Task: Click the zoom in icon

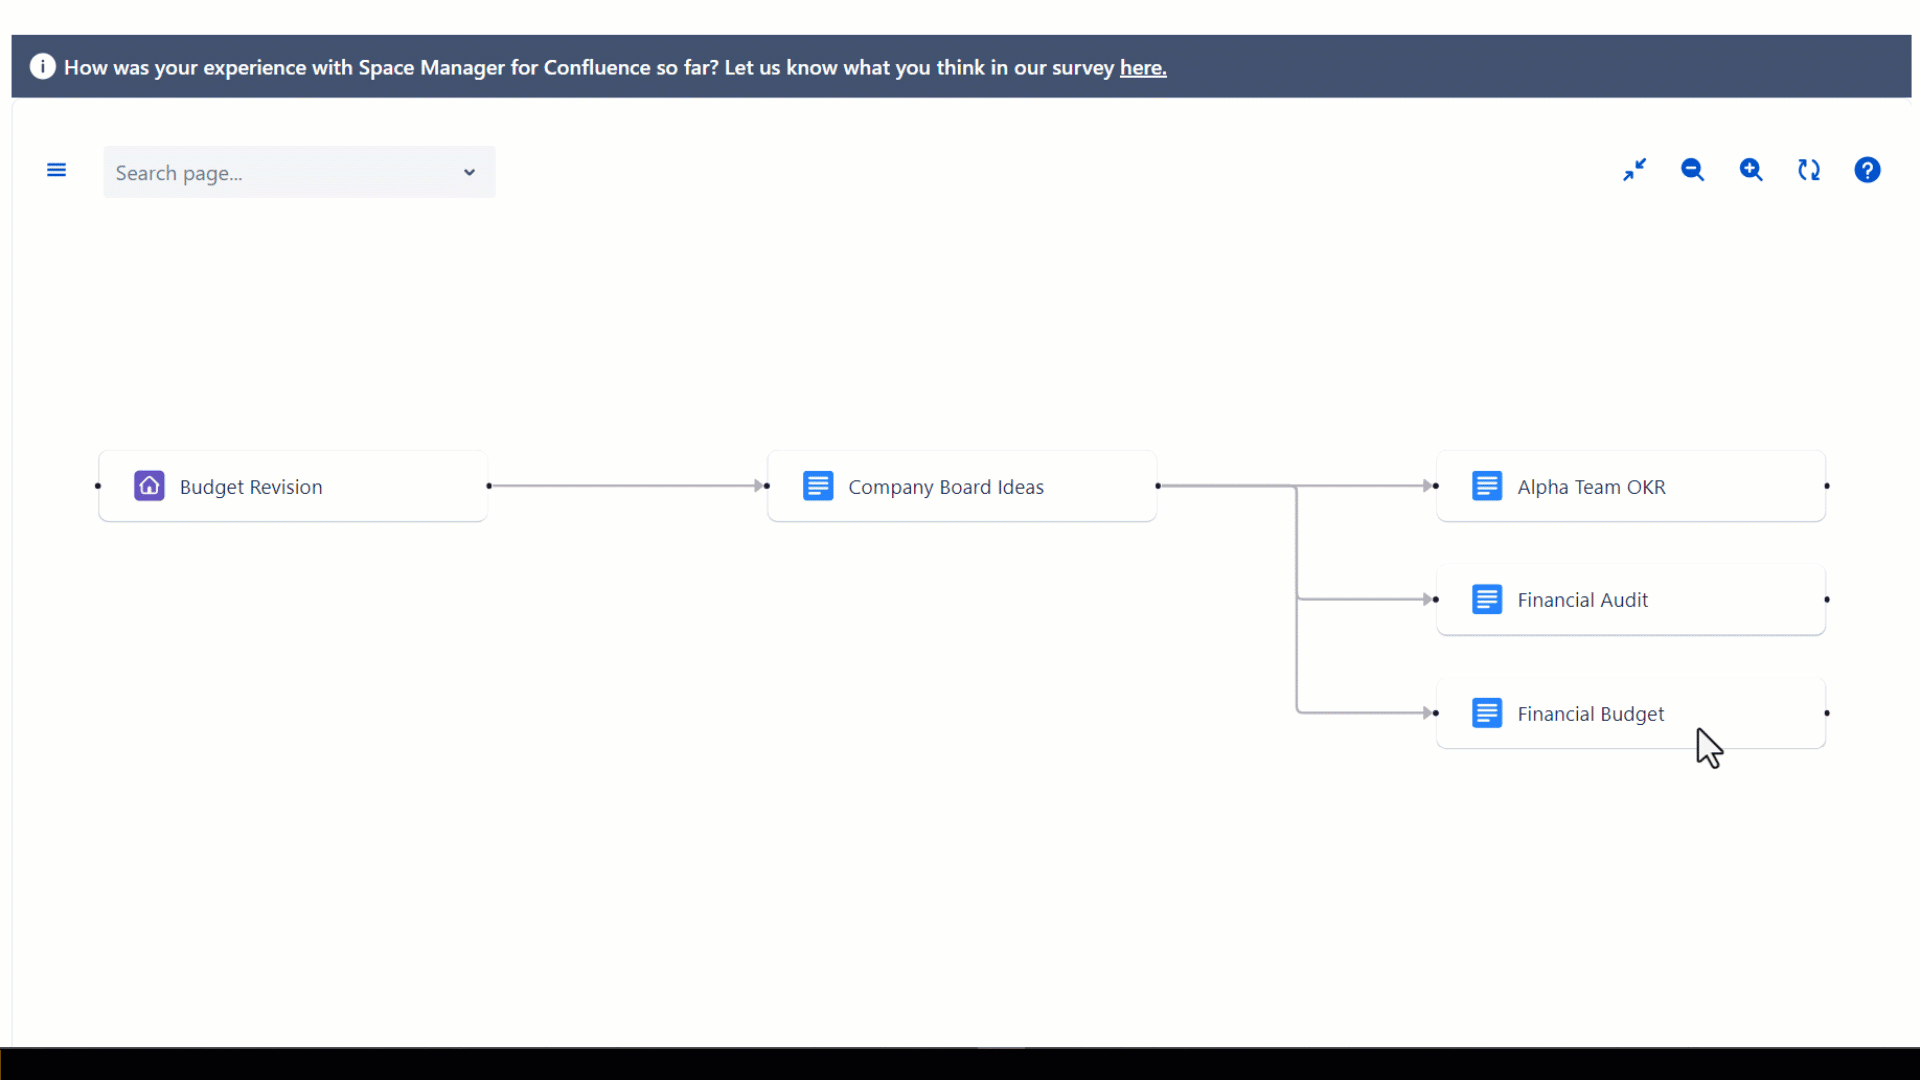Action: pos(1750,169)
